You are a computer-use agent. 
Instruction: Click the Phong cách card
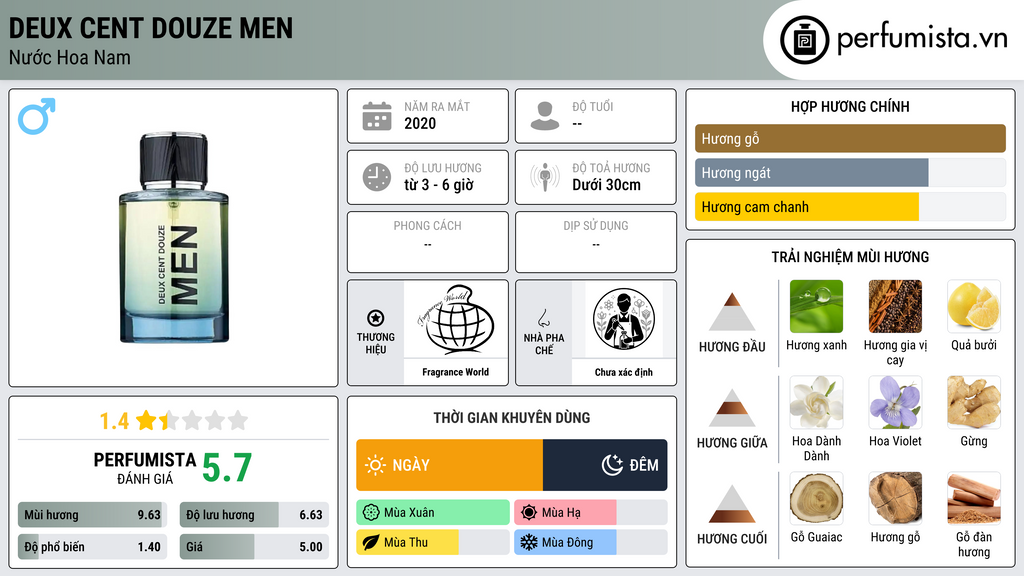click(428, 242)
